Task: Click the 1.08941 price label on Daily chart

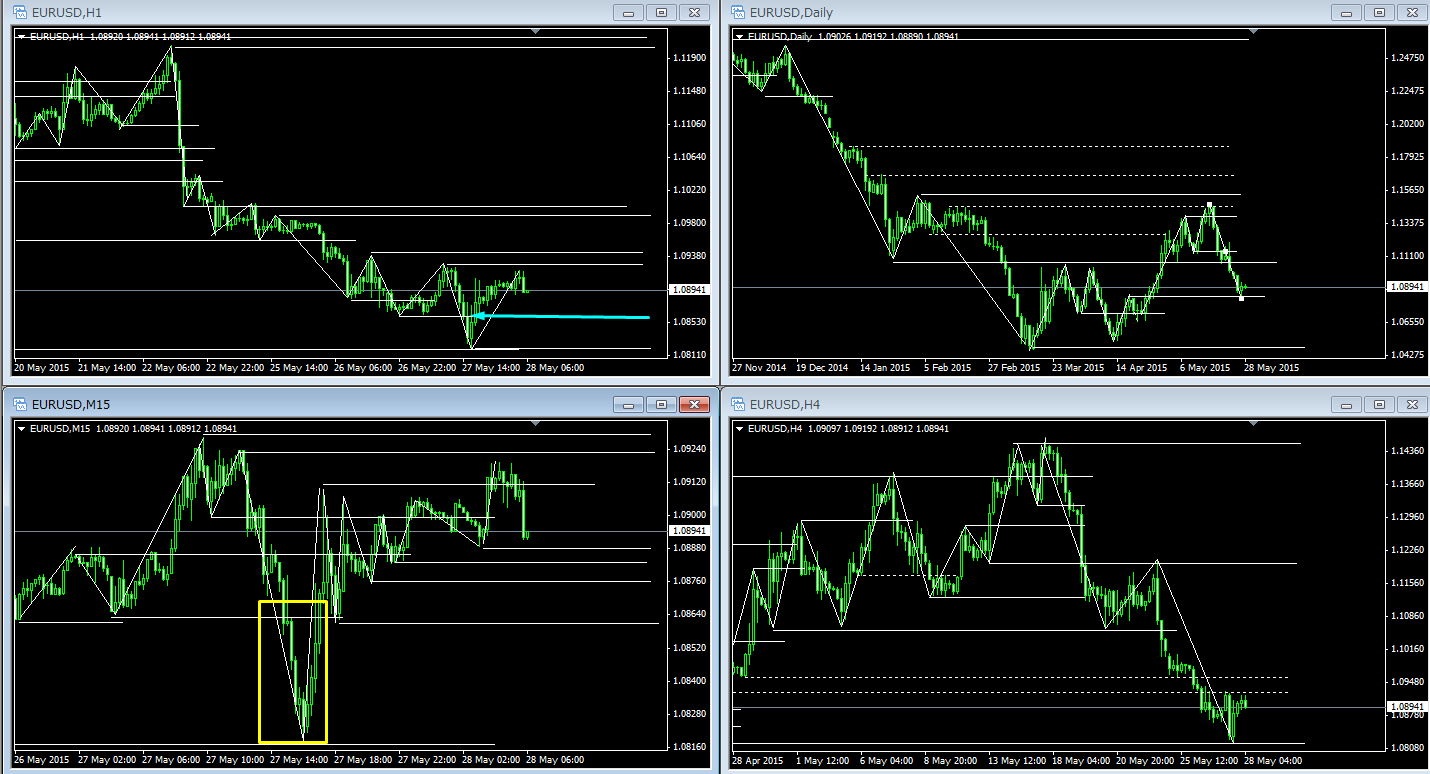Action: (1406, 287)
